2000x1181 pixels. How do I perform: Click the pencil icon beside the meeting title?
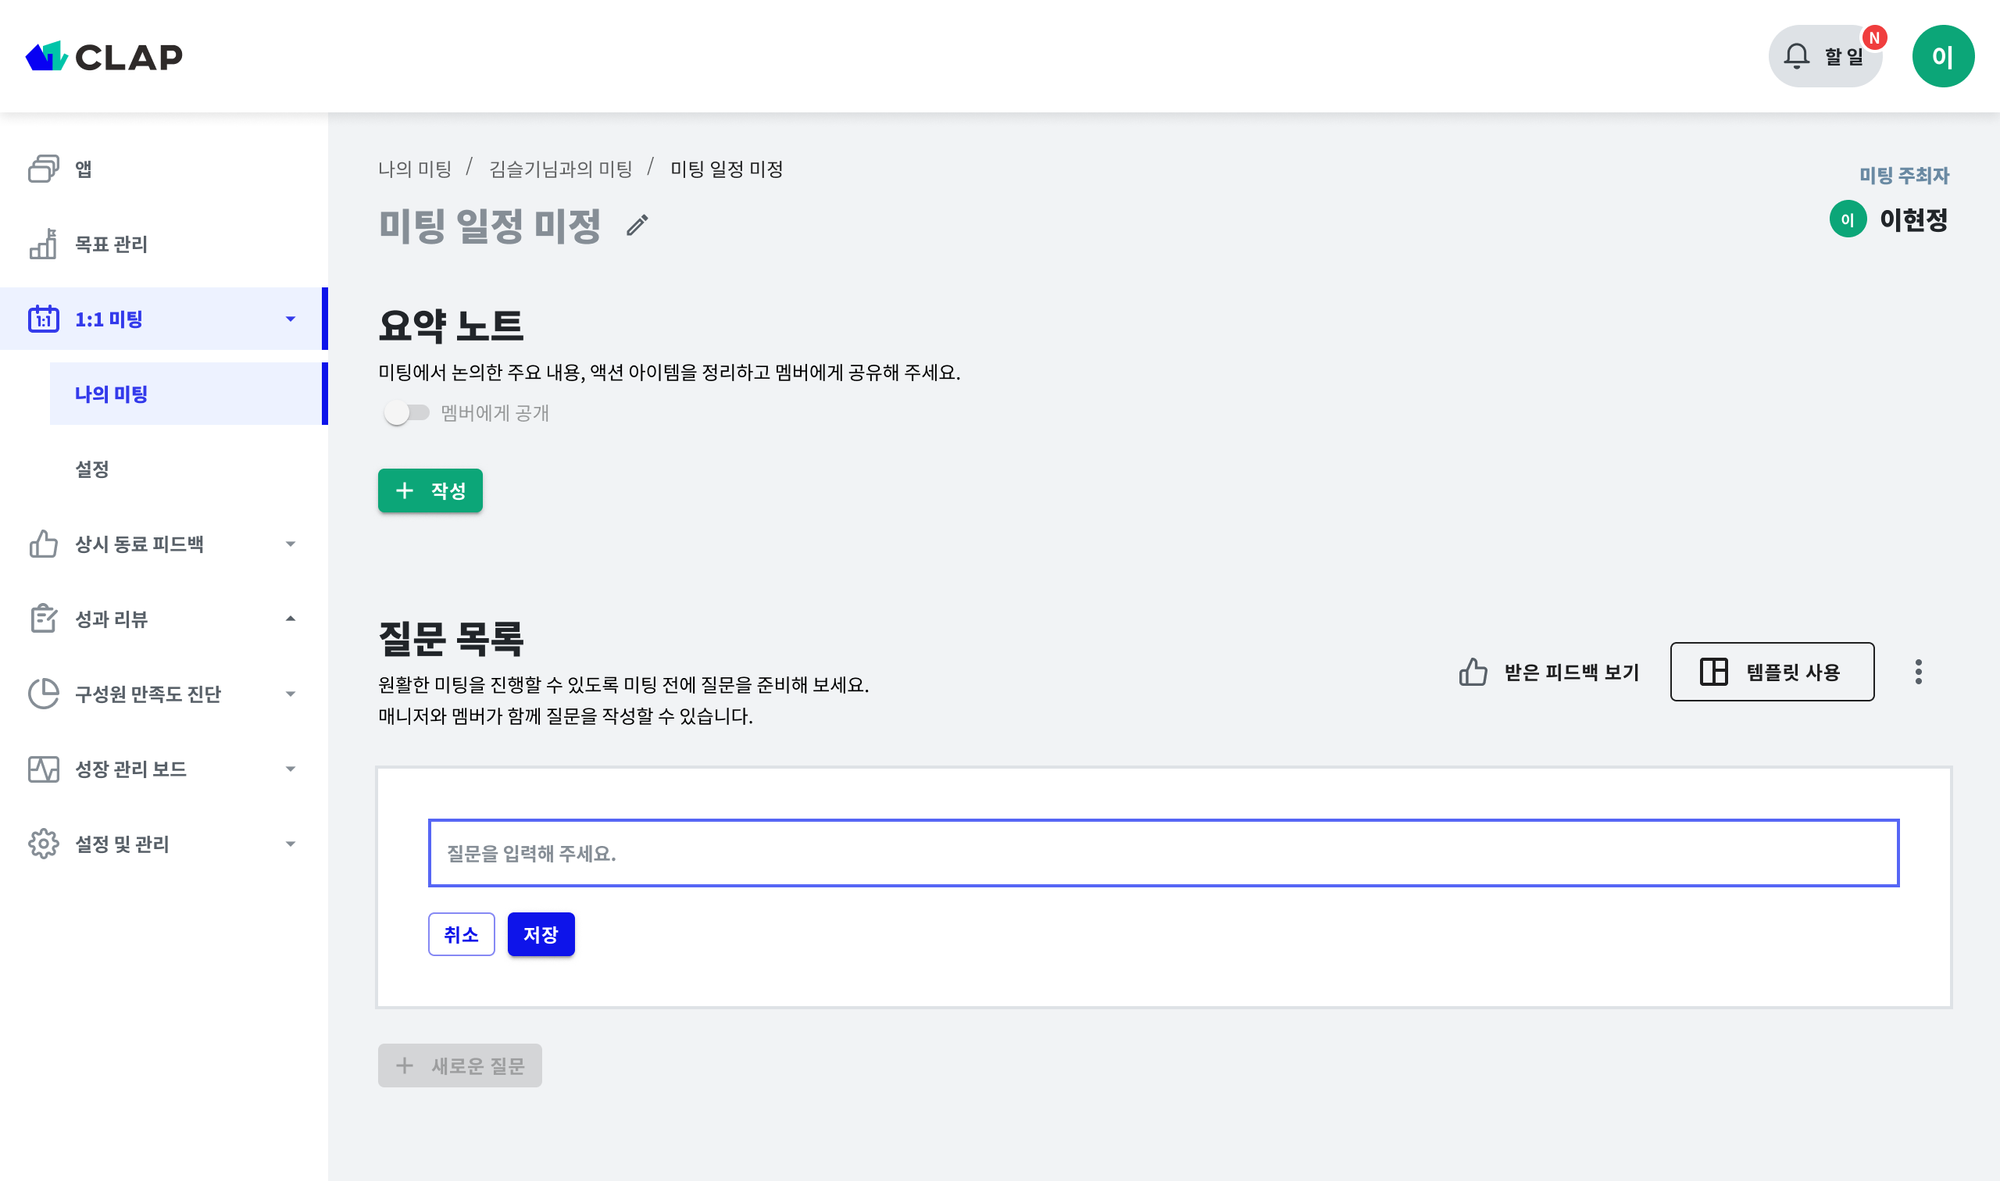pos(637,225)
